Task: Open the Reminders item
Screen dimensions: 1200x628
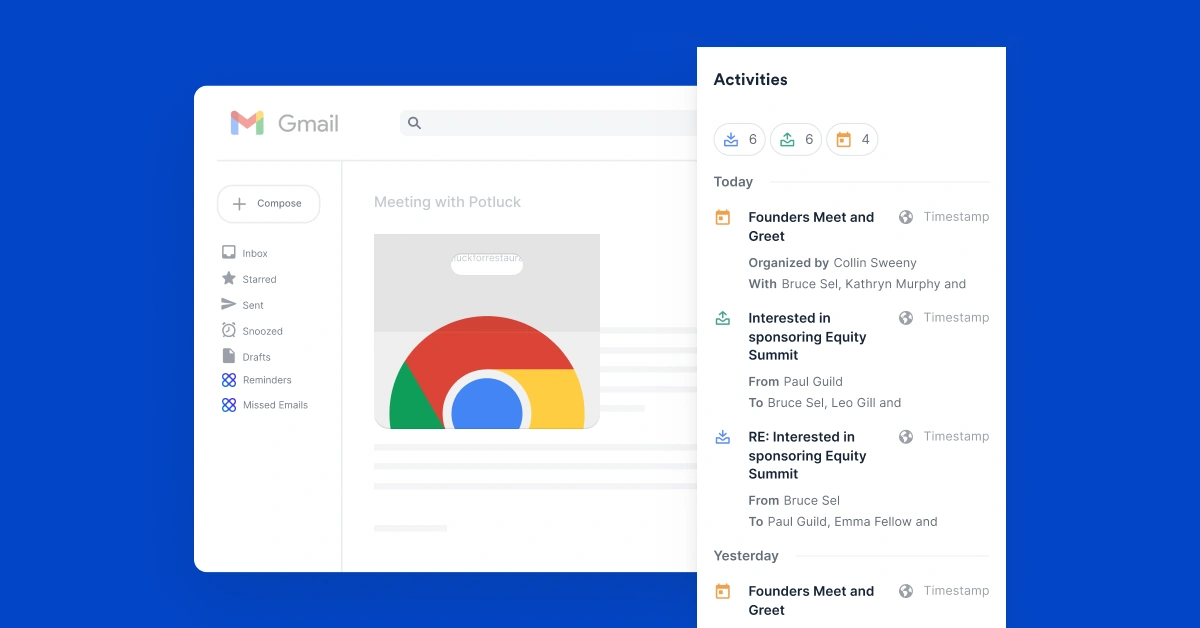Action: coord(267,380)
